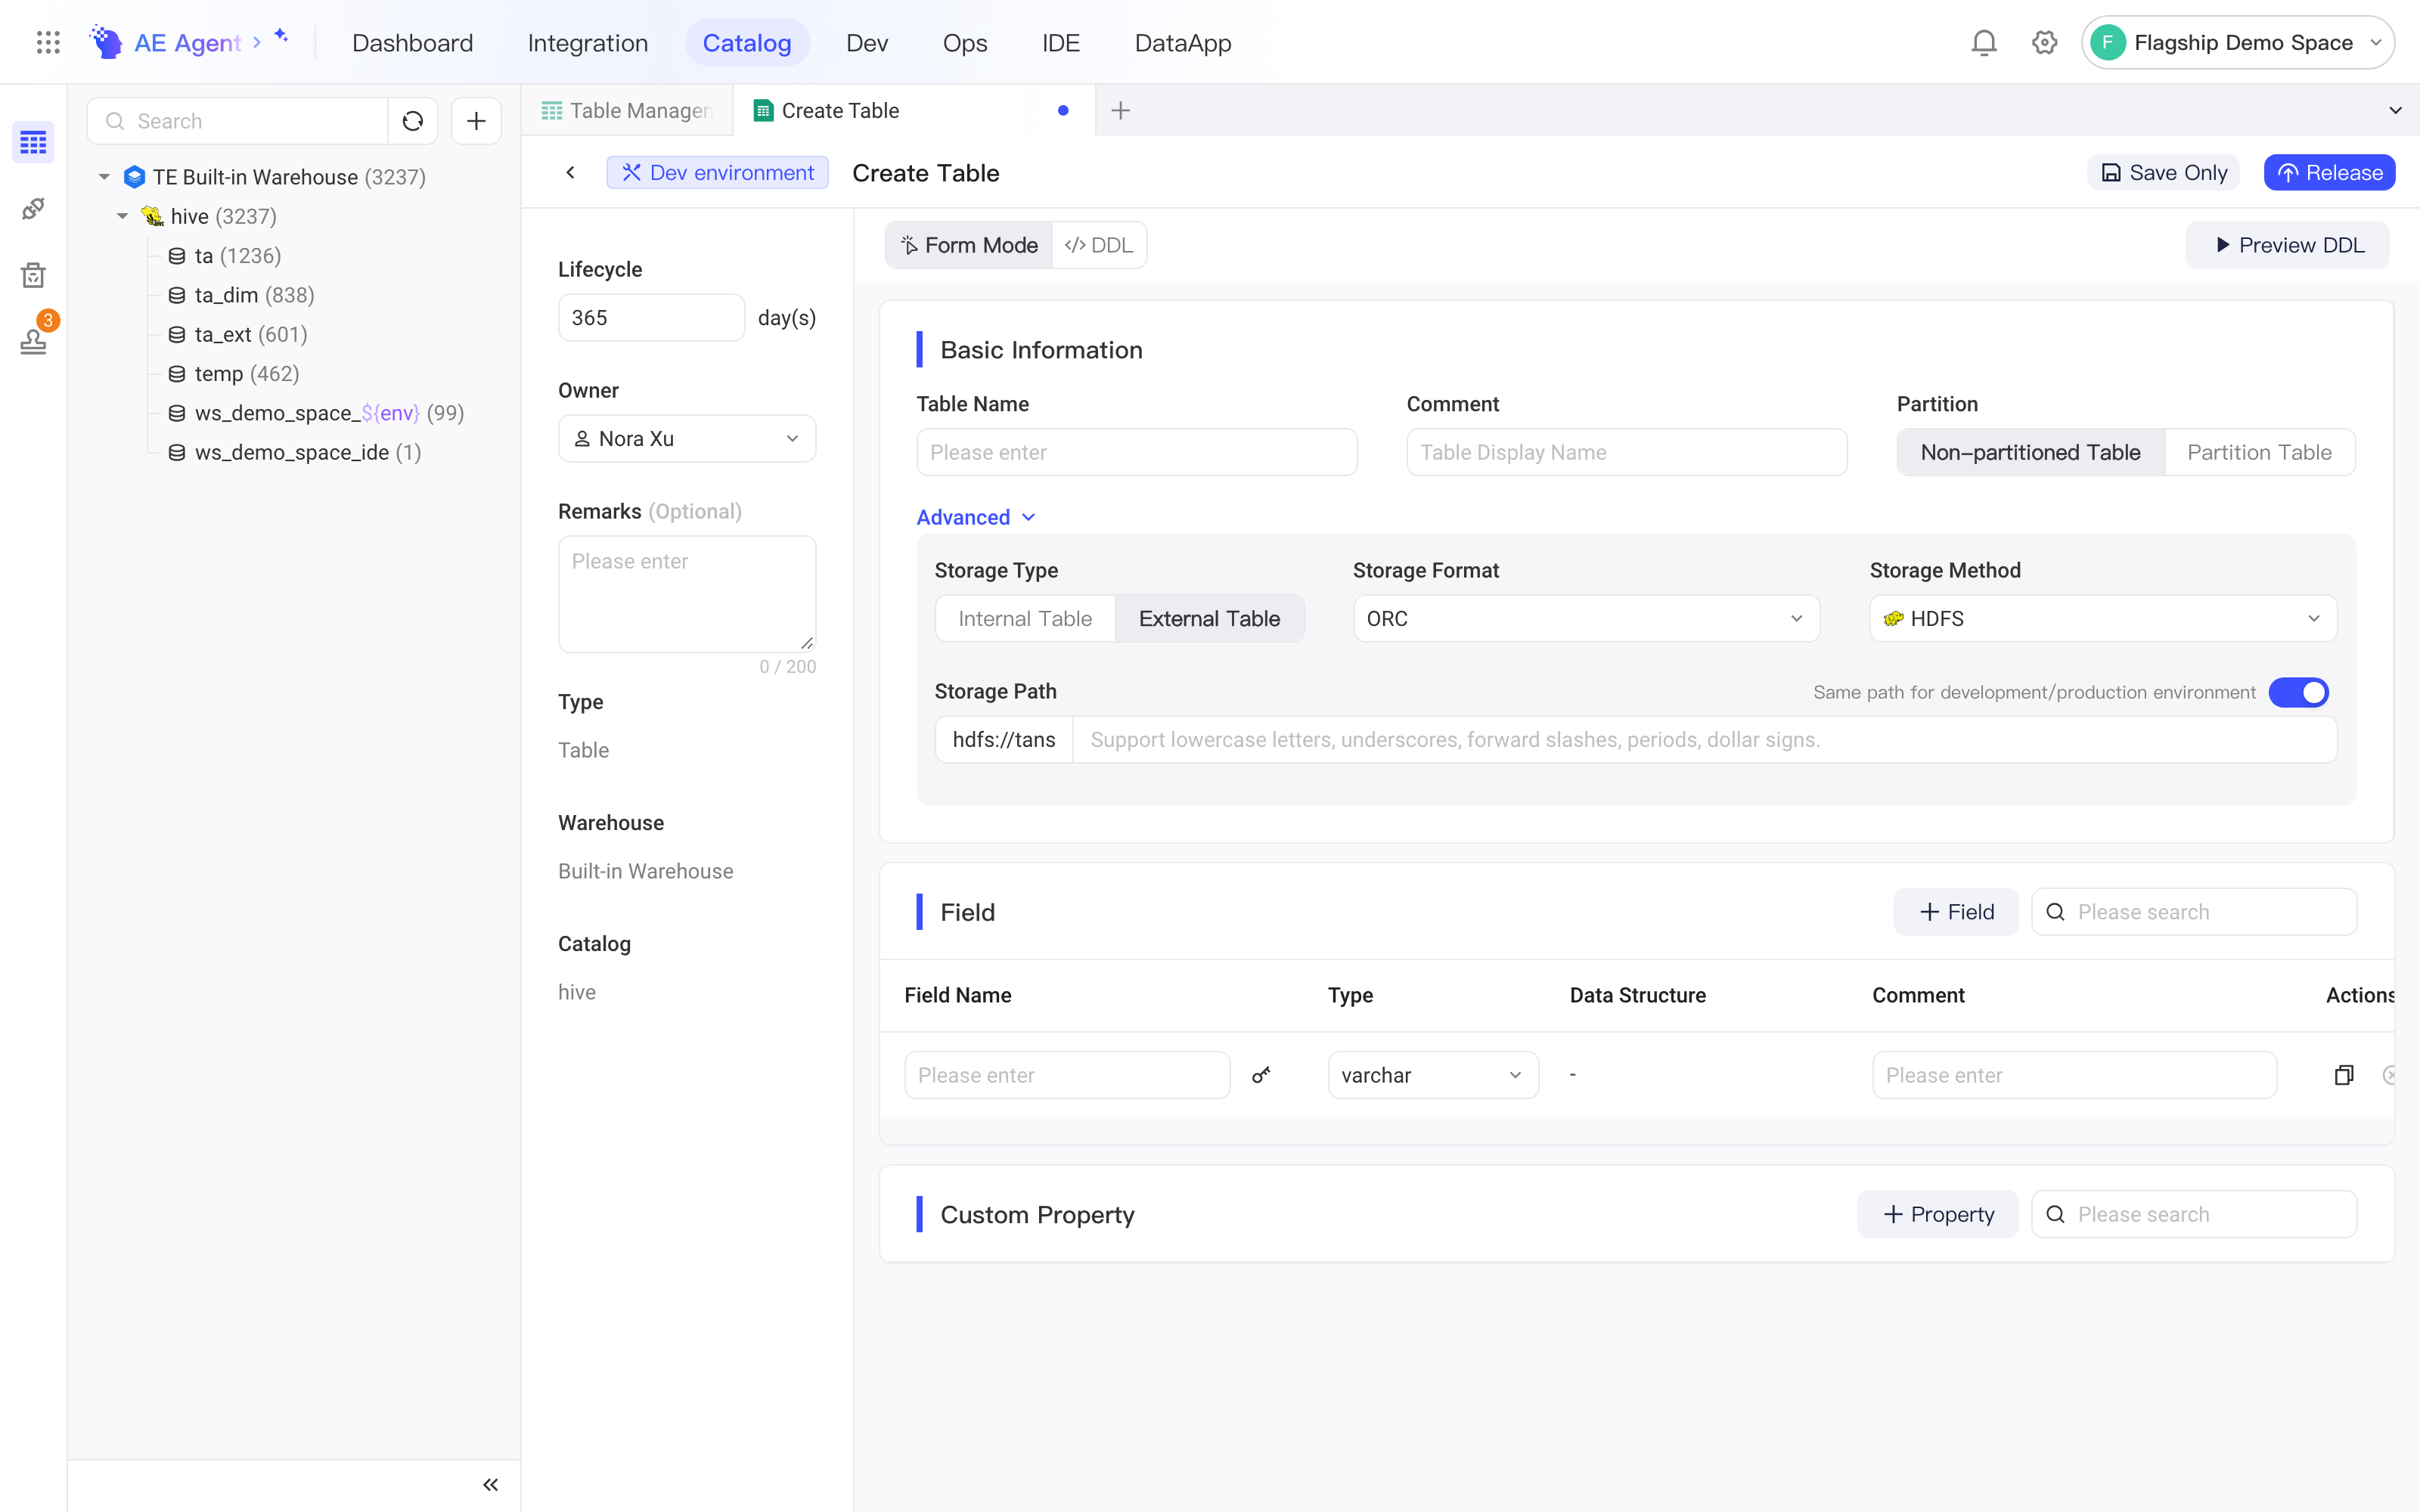Collapse the hive tree node
Viewport: 2420px width, 1512px height.
click(x=122, y=216)
